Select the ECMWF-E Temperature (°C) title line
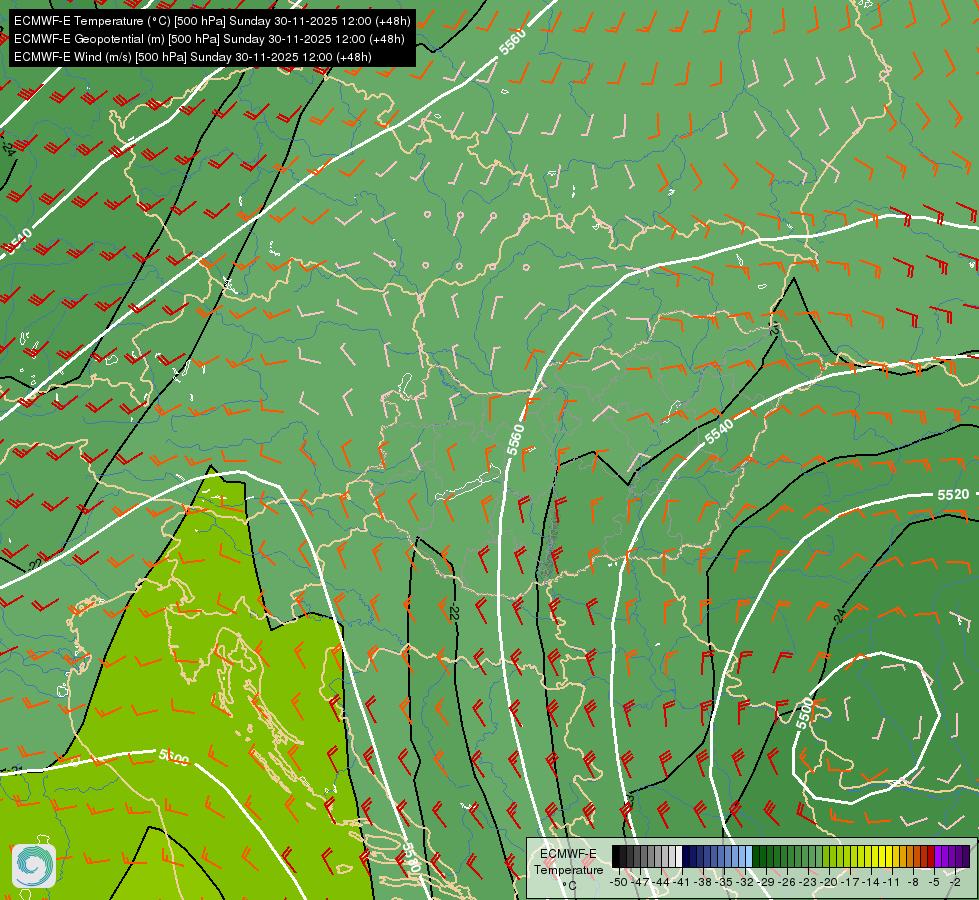This screenshot has height=900, width=979. tap(212, 21)
